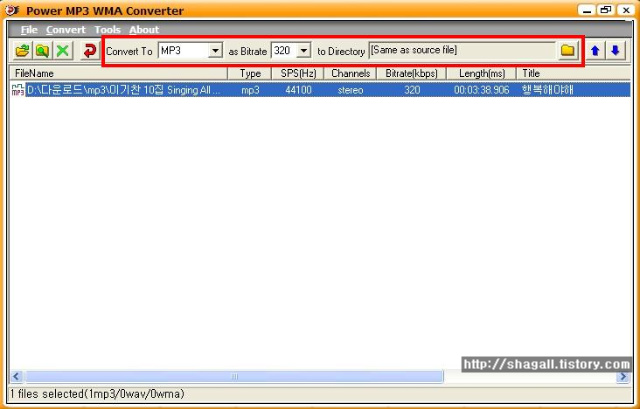Image resolution: width=640 pixels, height=409 pixels.
Task: Click the open files folder icon
Action: (x=22, y=51)
